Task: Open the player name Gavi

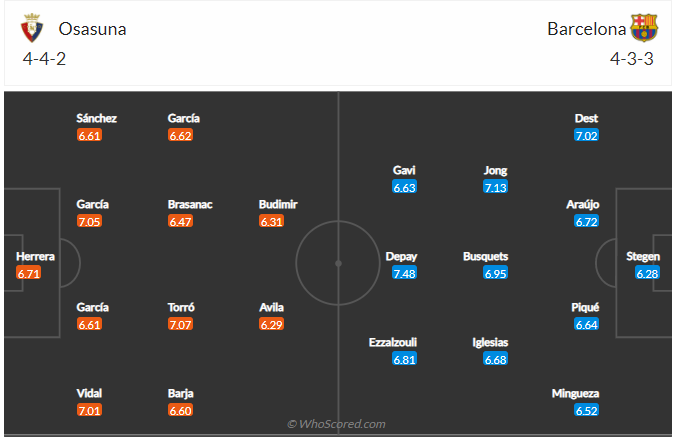Action: [404, 170]
